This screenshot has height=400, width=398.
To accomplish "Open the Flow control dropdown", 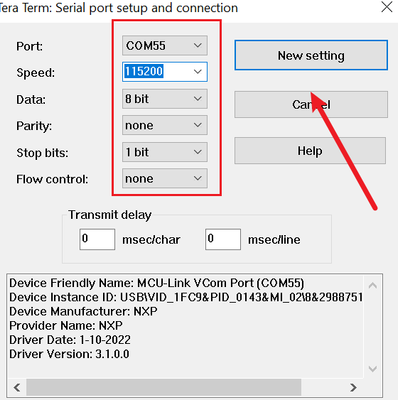I will (x=165, y=178).
